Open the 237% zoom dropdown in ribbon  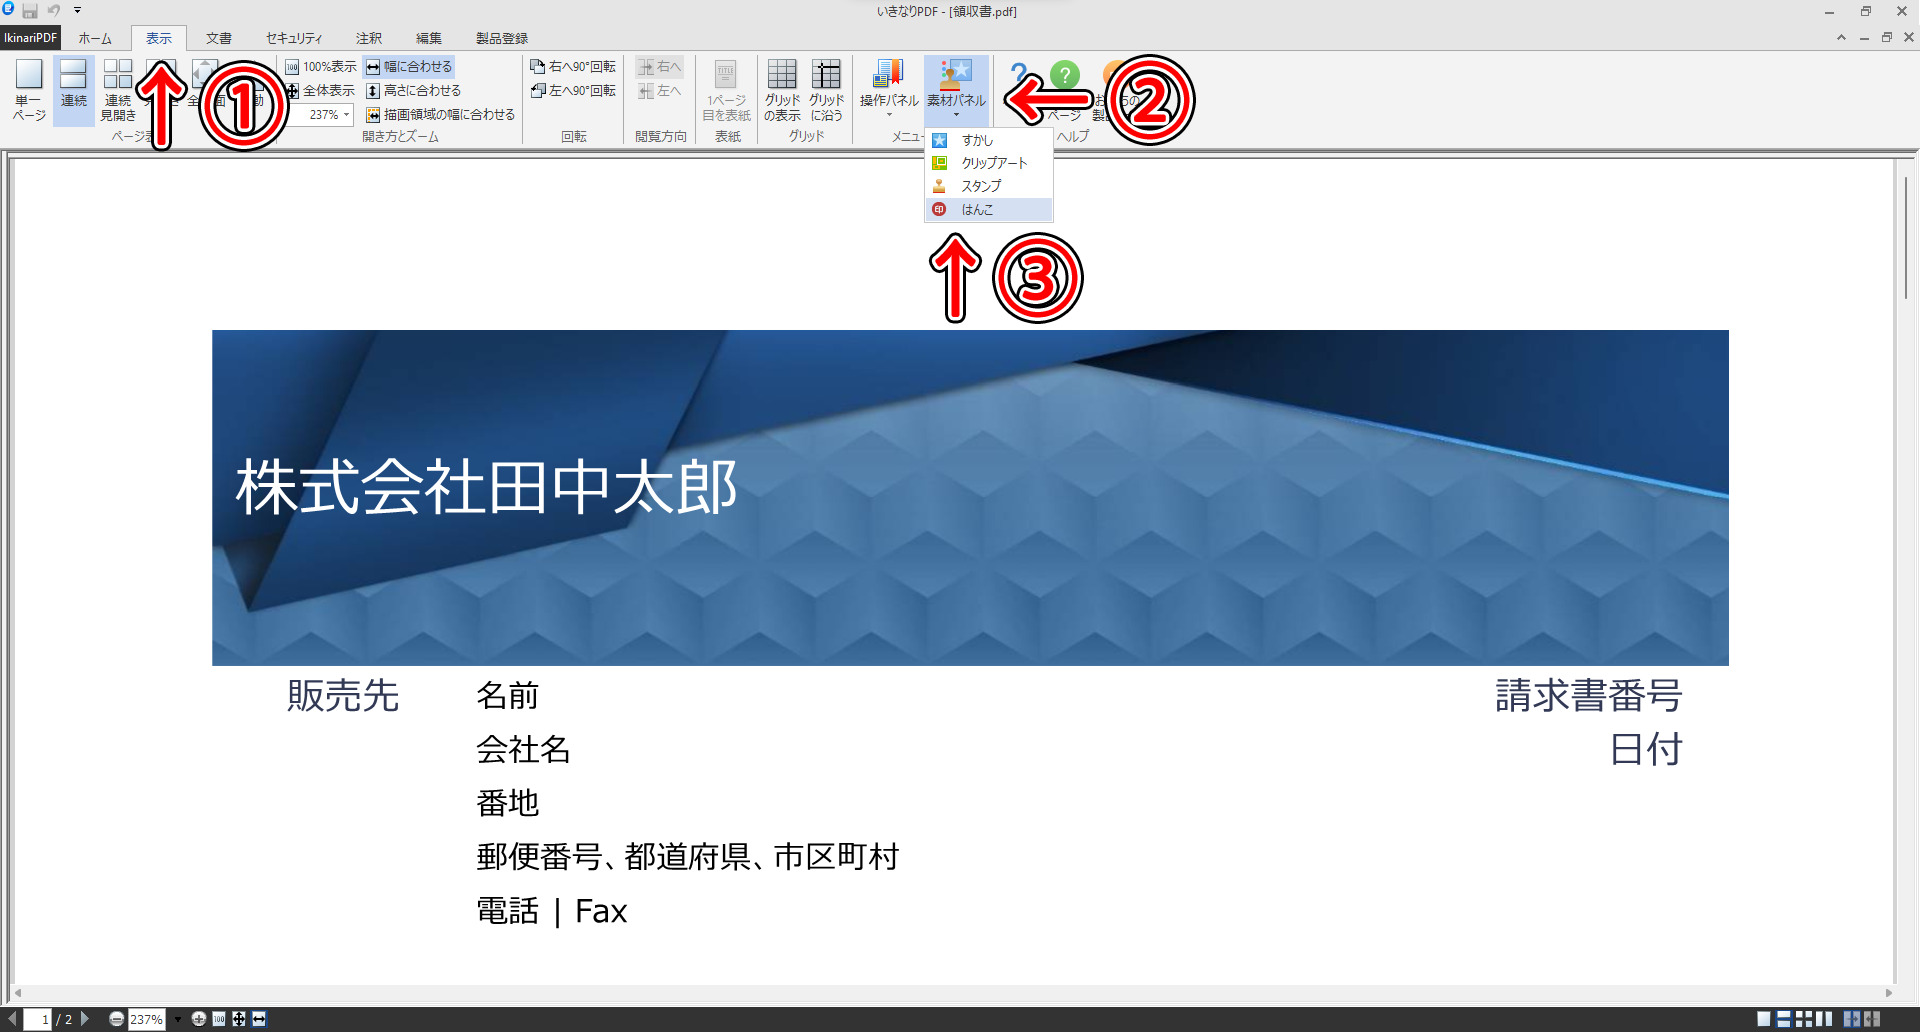(x=346, y=115)
